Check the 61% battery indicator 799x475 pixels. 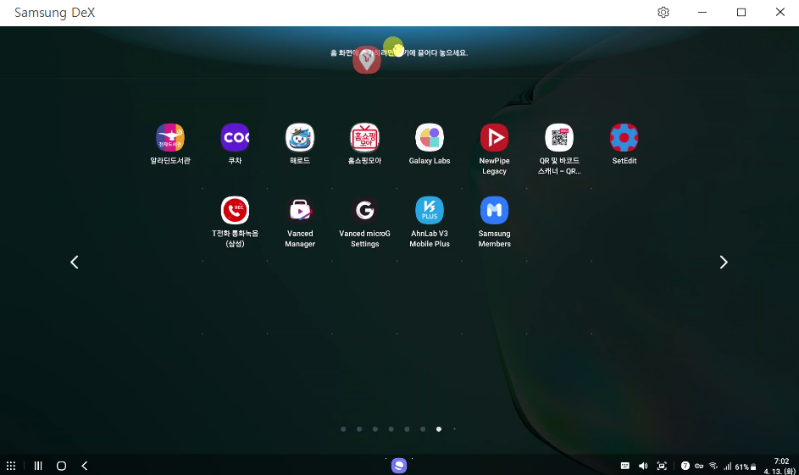tap(745, 467)
